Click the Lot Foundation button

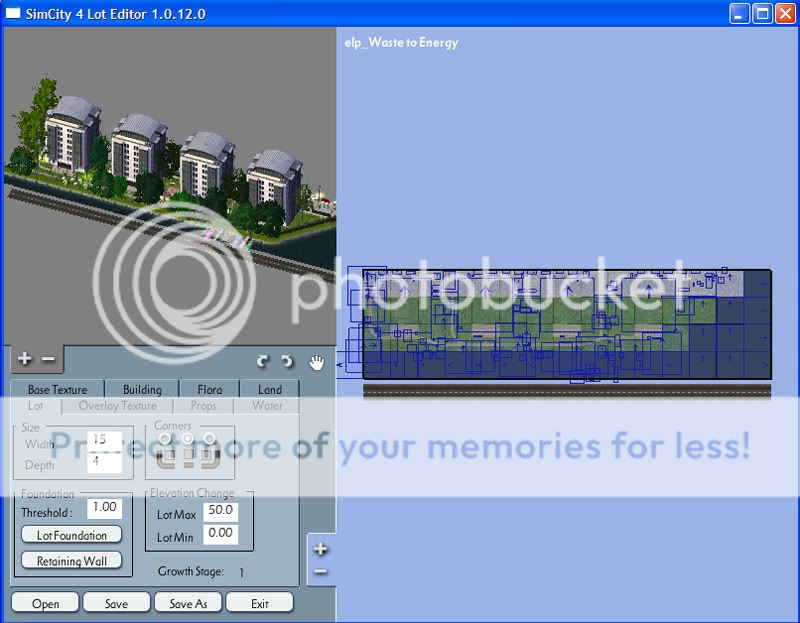[x=71, y=535]
